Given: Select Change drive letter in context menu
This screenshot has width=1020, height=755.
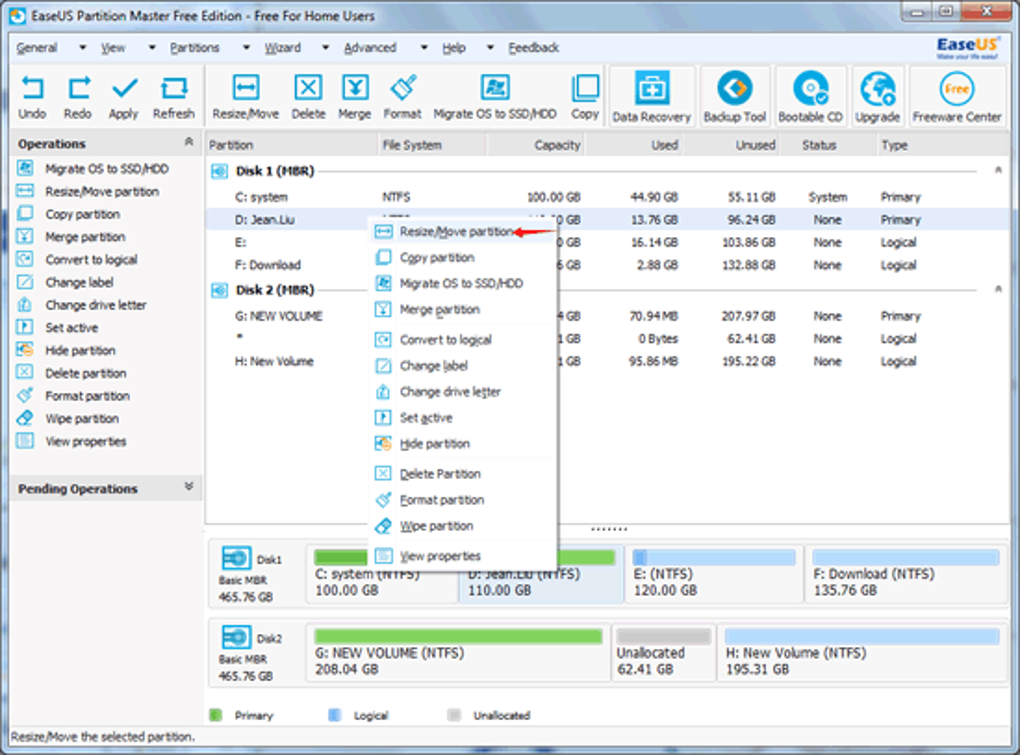Looking at the screenshot, I should coord(463,391).
